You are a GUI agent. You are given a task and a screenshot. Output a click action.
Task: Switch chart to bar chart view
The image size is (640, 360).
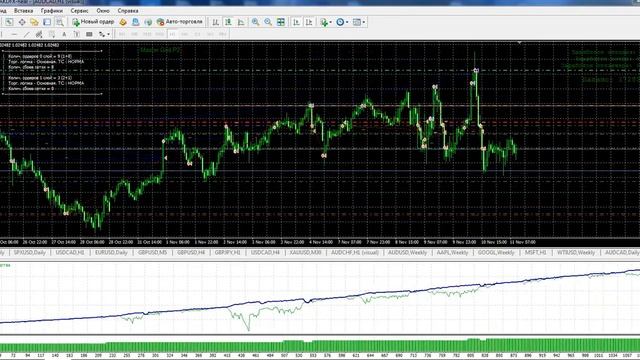pos(216,22)
